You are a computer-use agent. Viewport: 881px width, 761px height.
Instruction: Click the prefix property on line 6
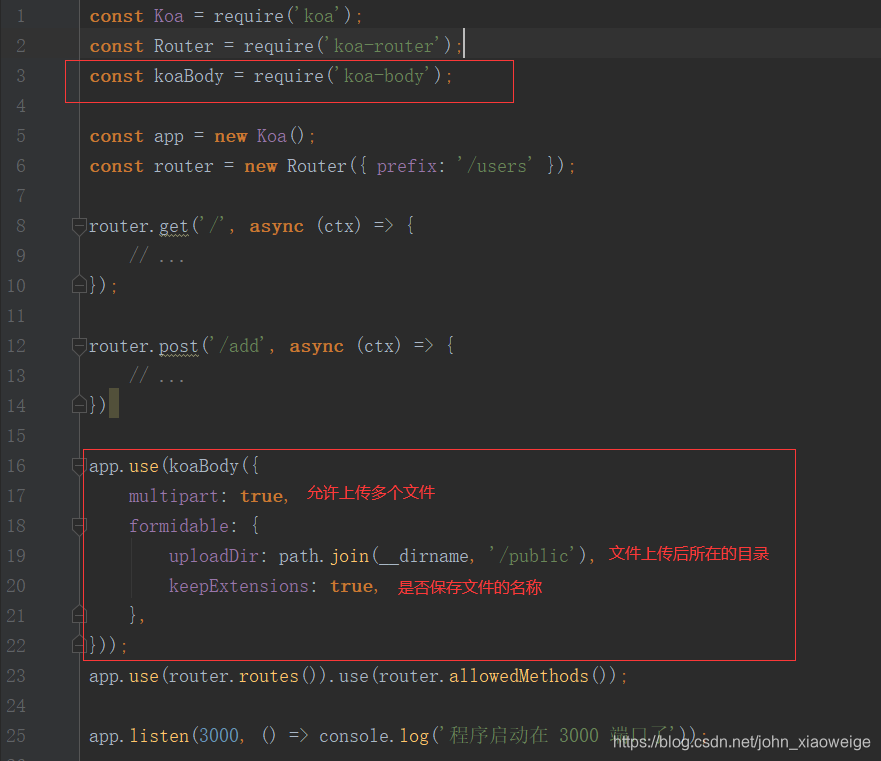click(x=407, y=166)
